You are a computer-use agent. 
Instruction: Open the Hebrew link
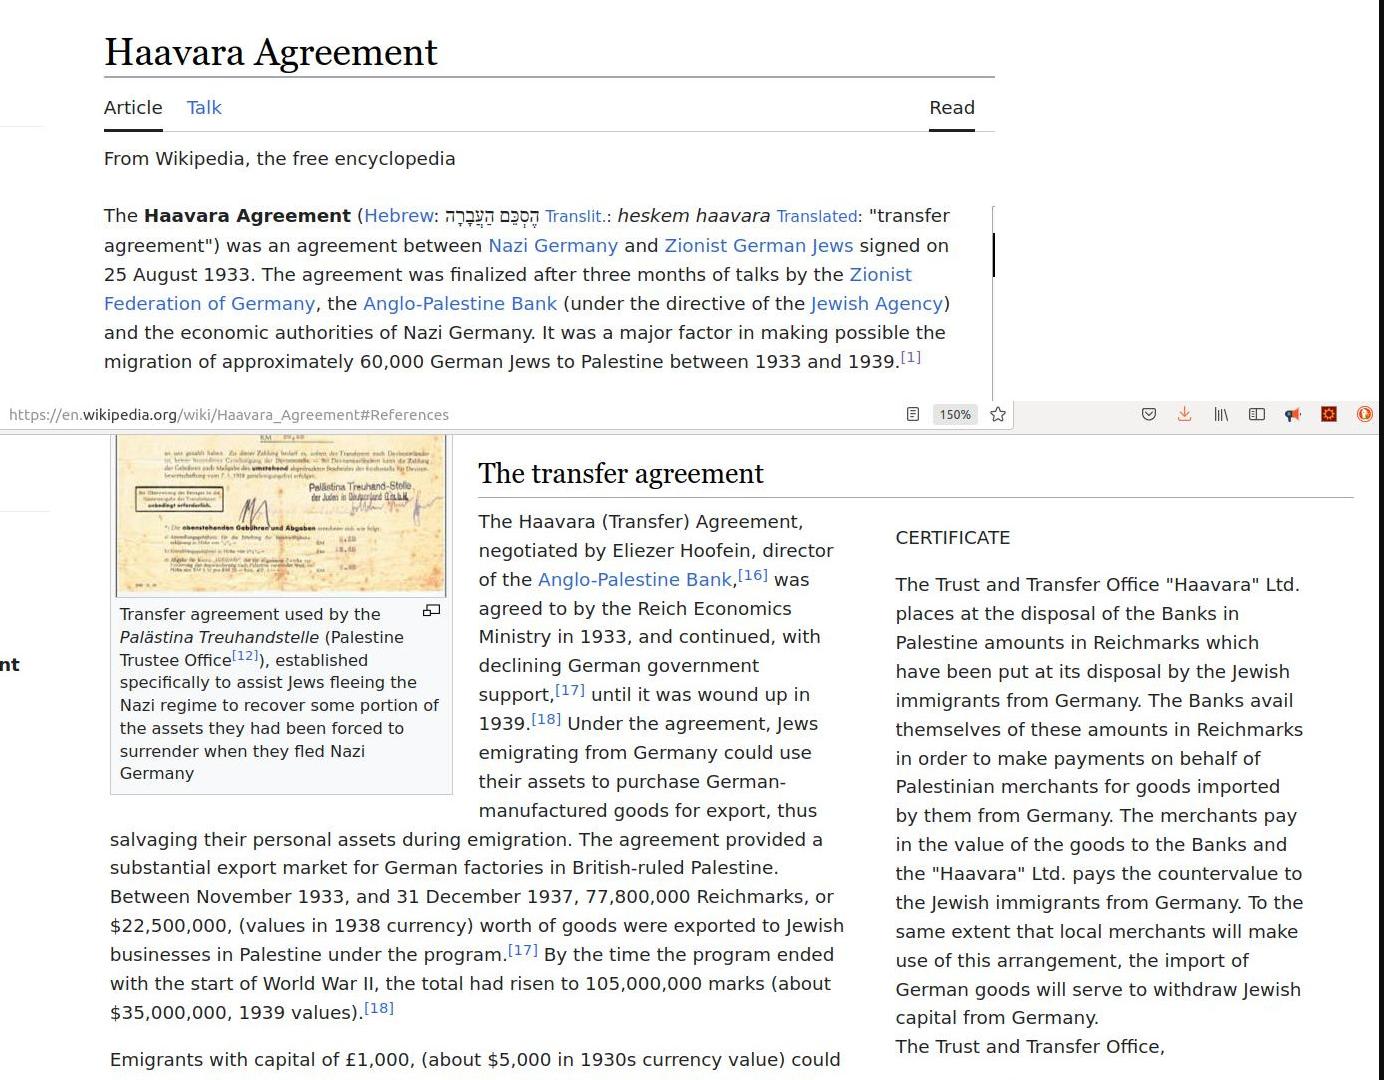(399, 216)
